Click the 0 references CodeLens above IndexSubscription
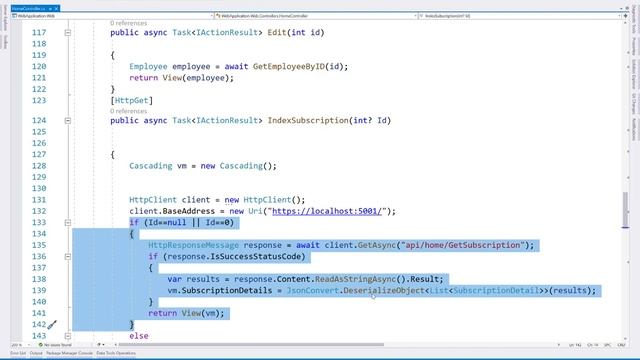The height and width of the screenshot is (360, 640). click(129, 111)
